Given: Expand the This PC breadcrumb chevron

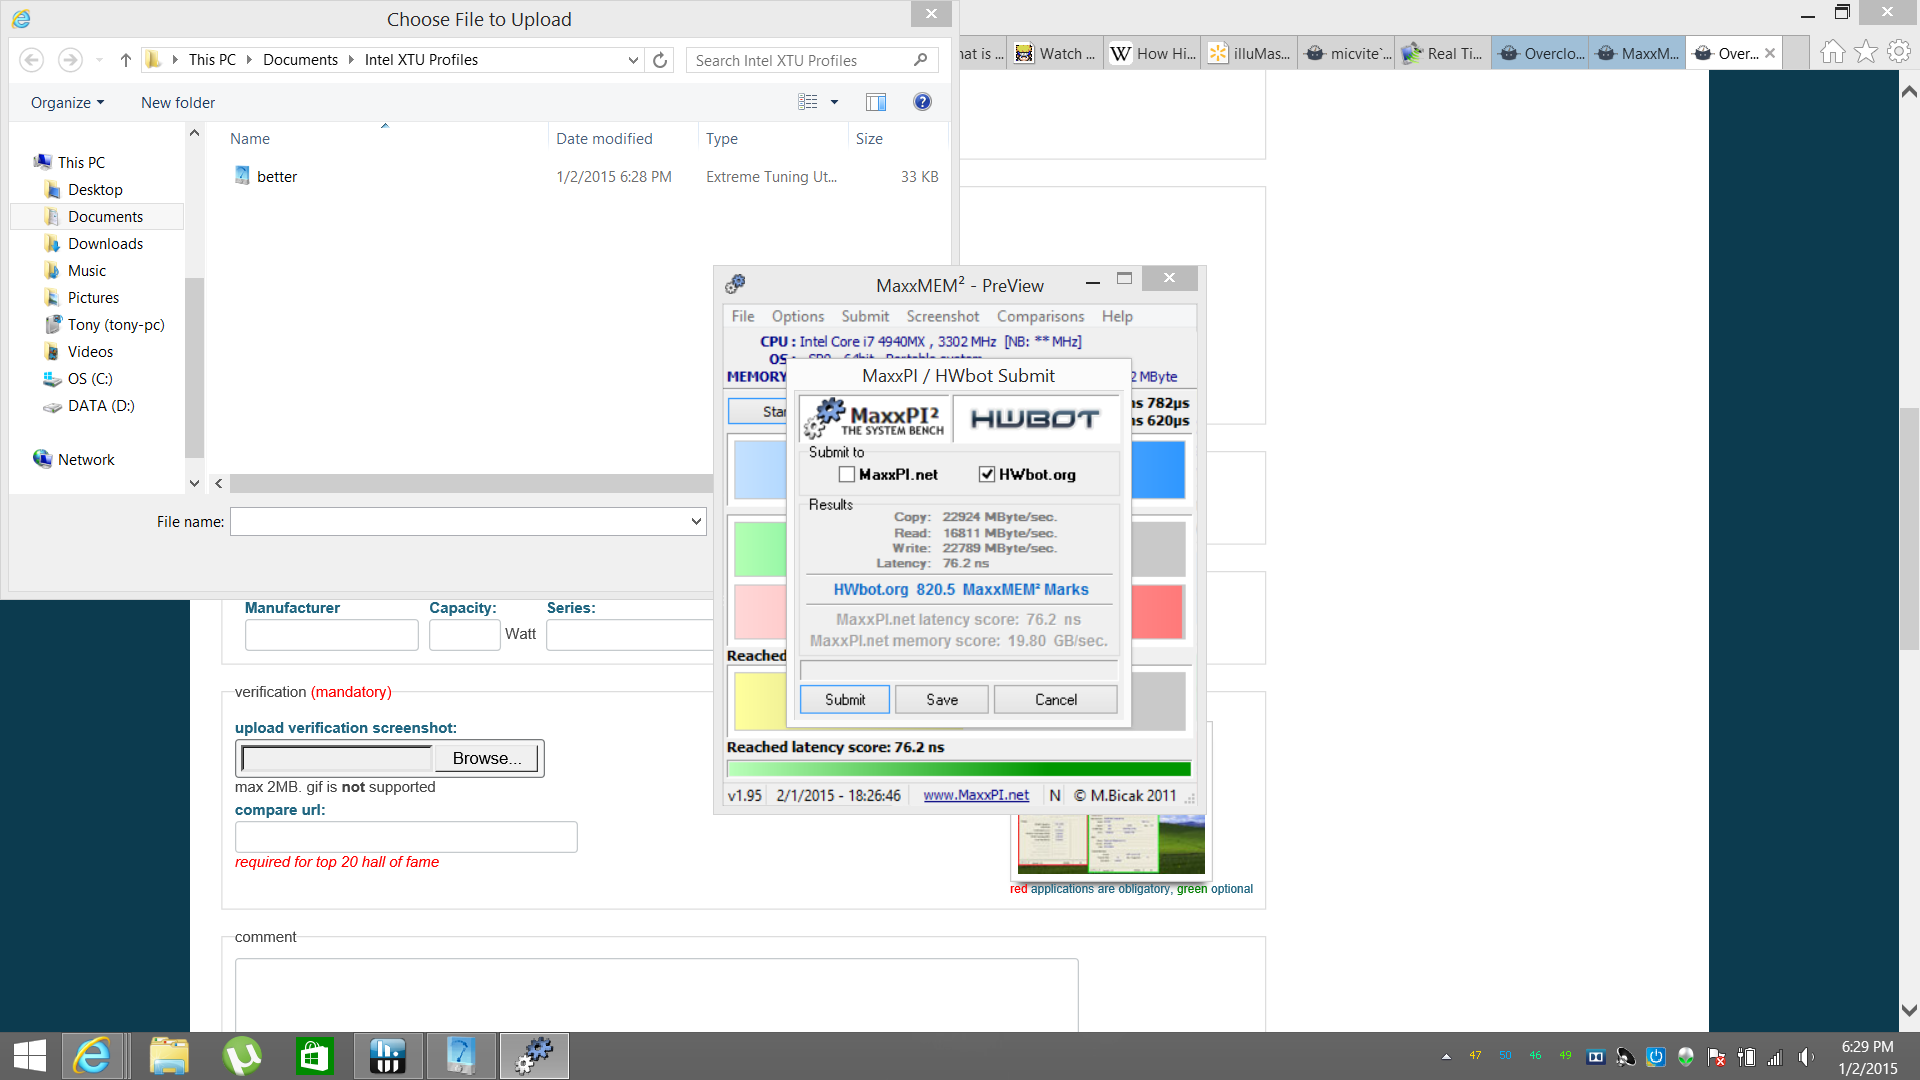Looking at the screenshot, I should tap(249, 60).
